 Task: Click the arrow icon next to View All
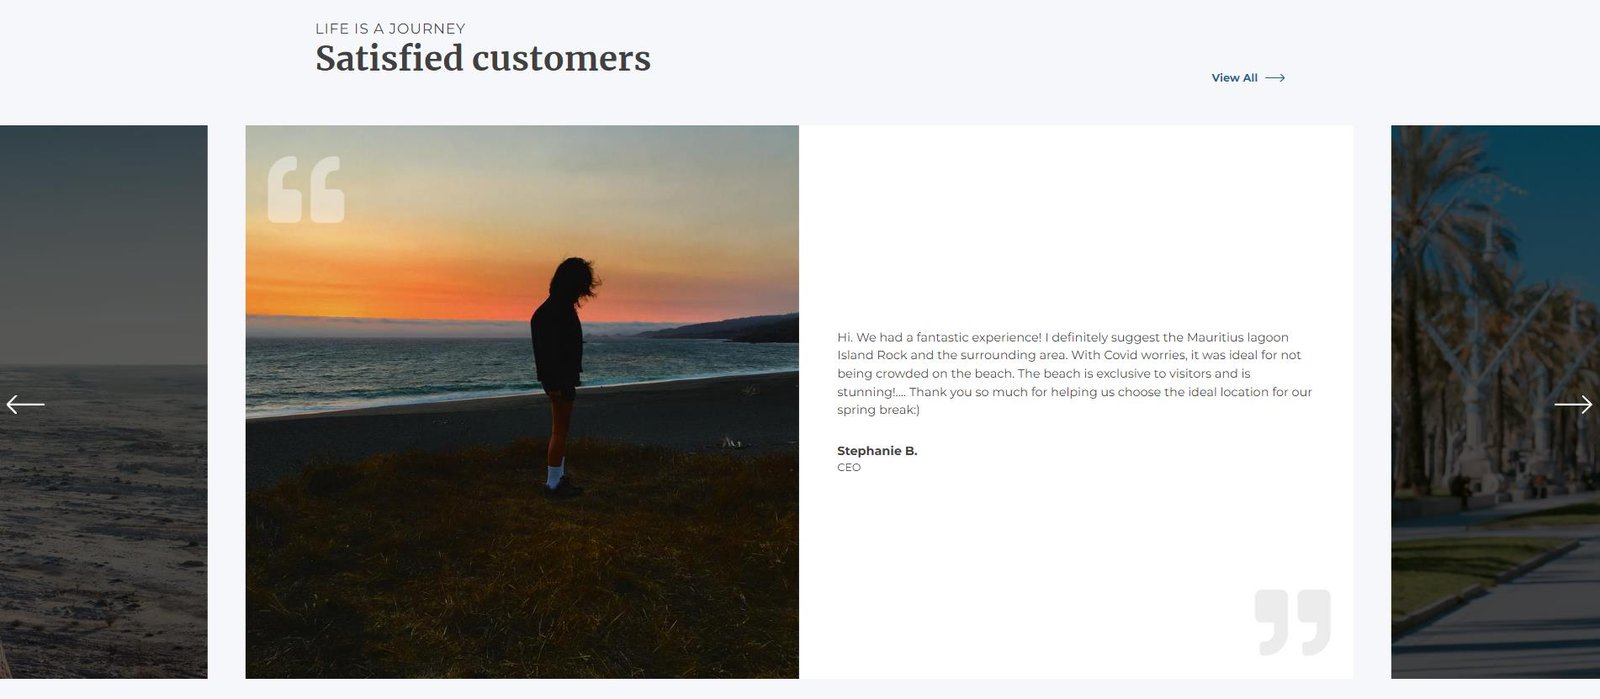tap(1275, 78)
